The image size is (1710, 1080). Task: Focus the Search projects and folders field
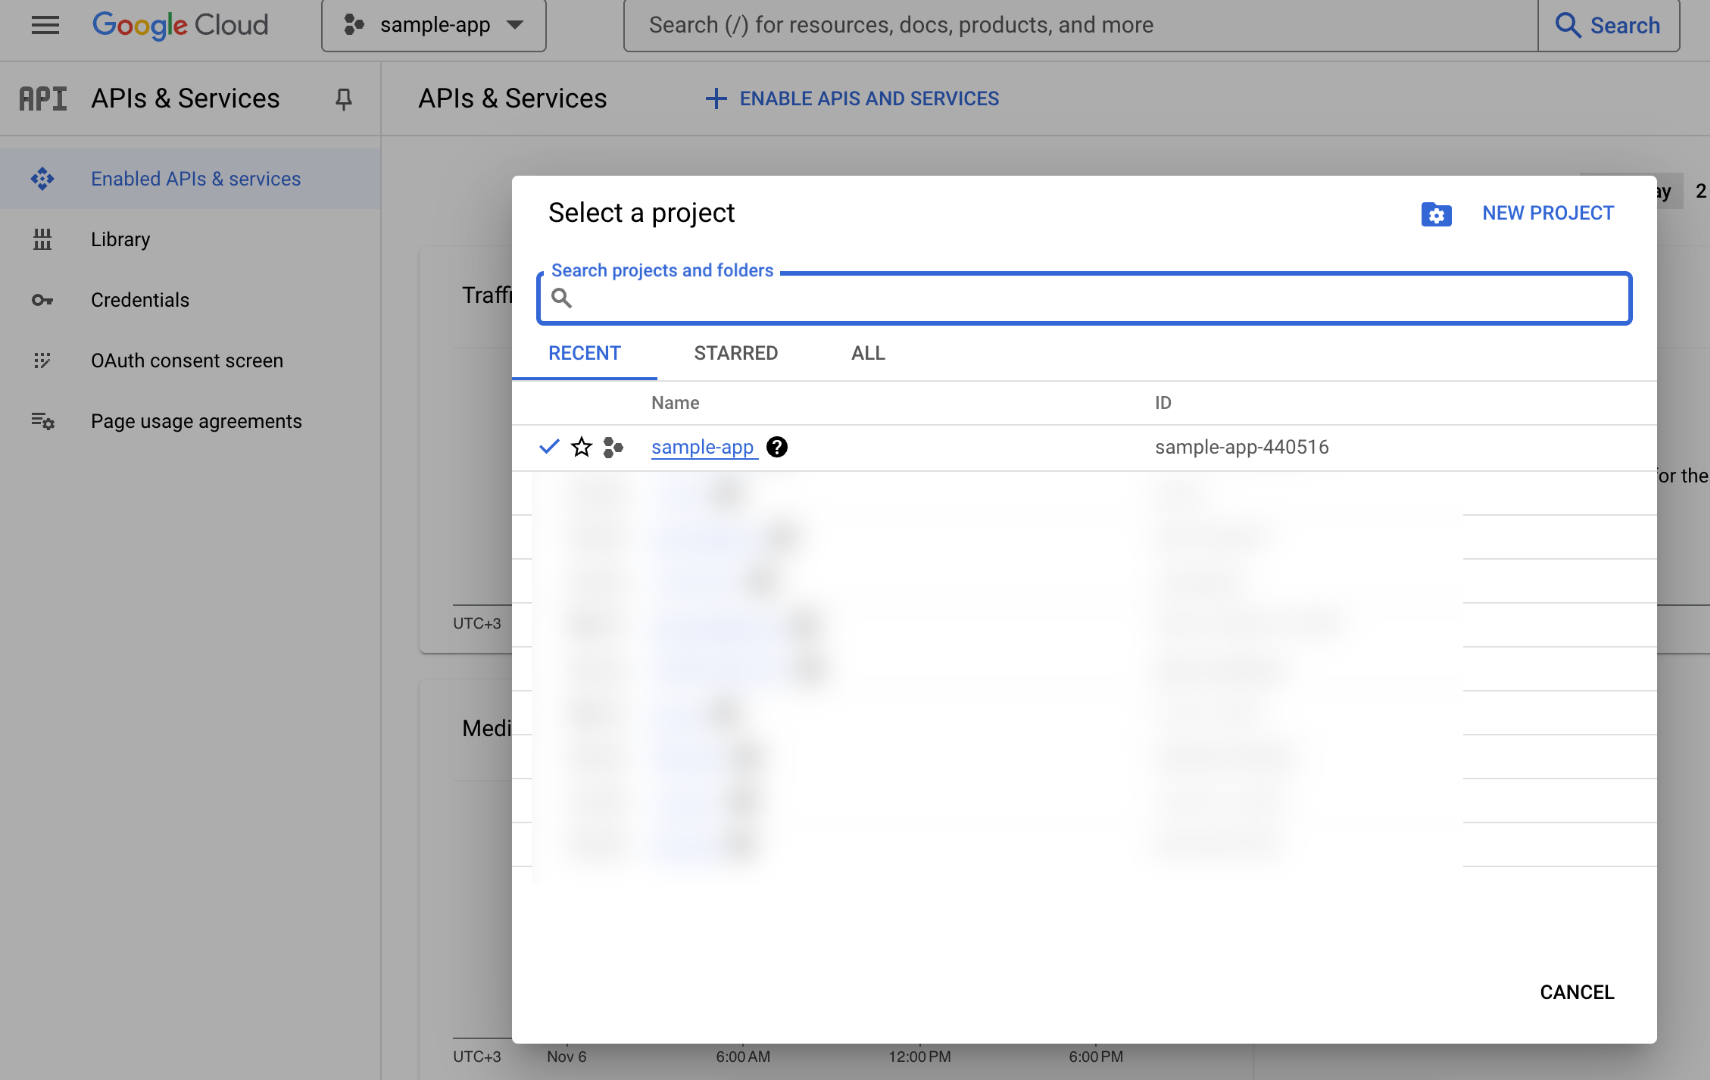(1084, 298)
